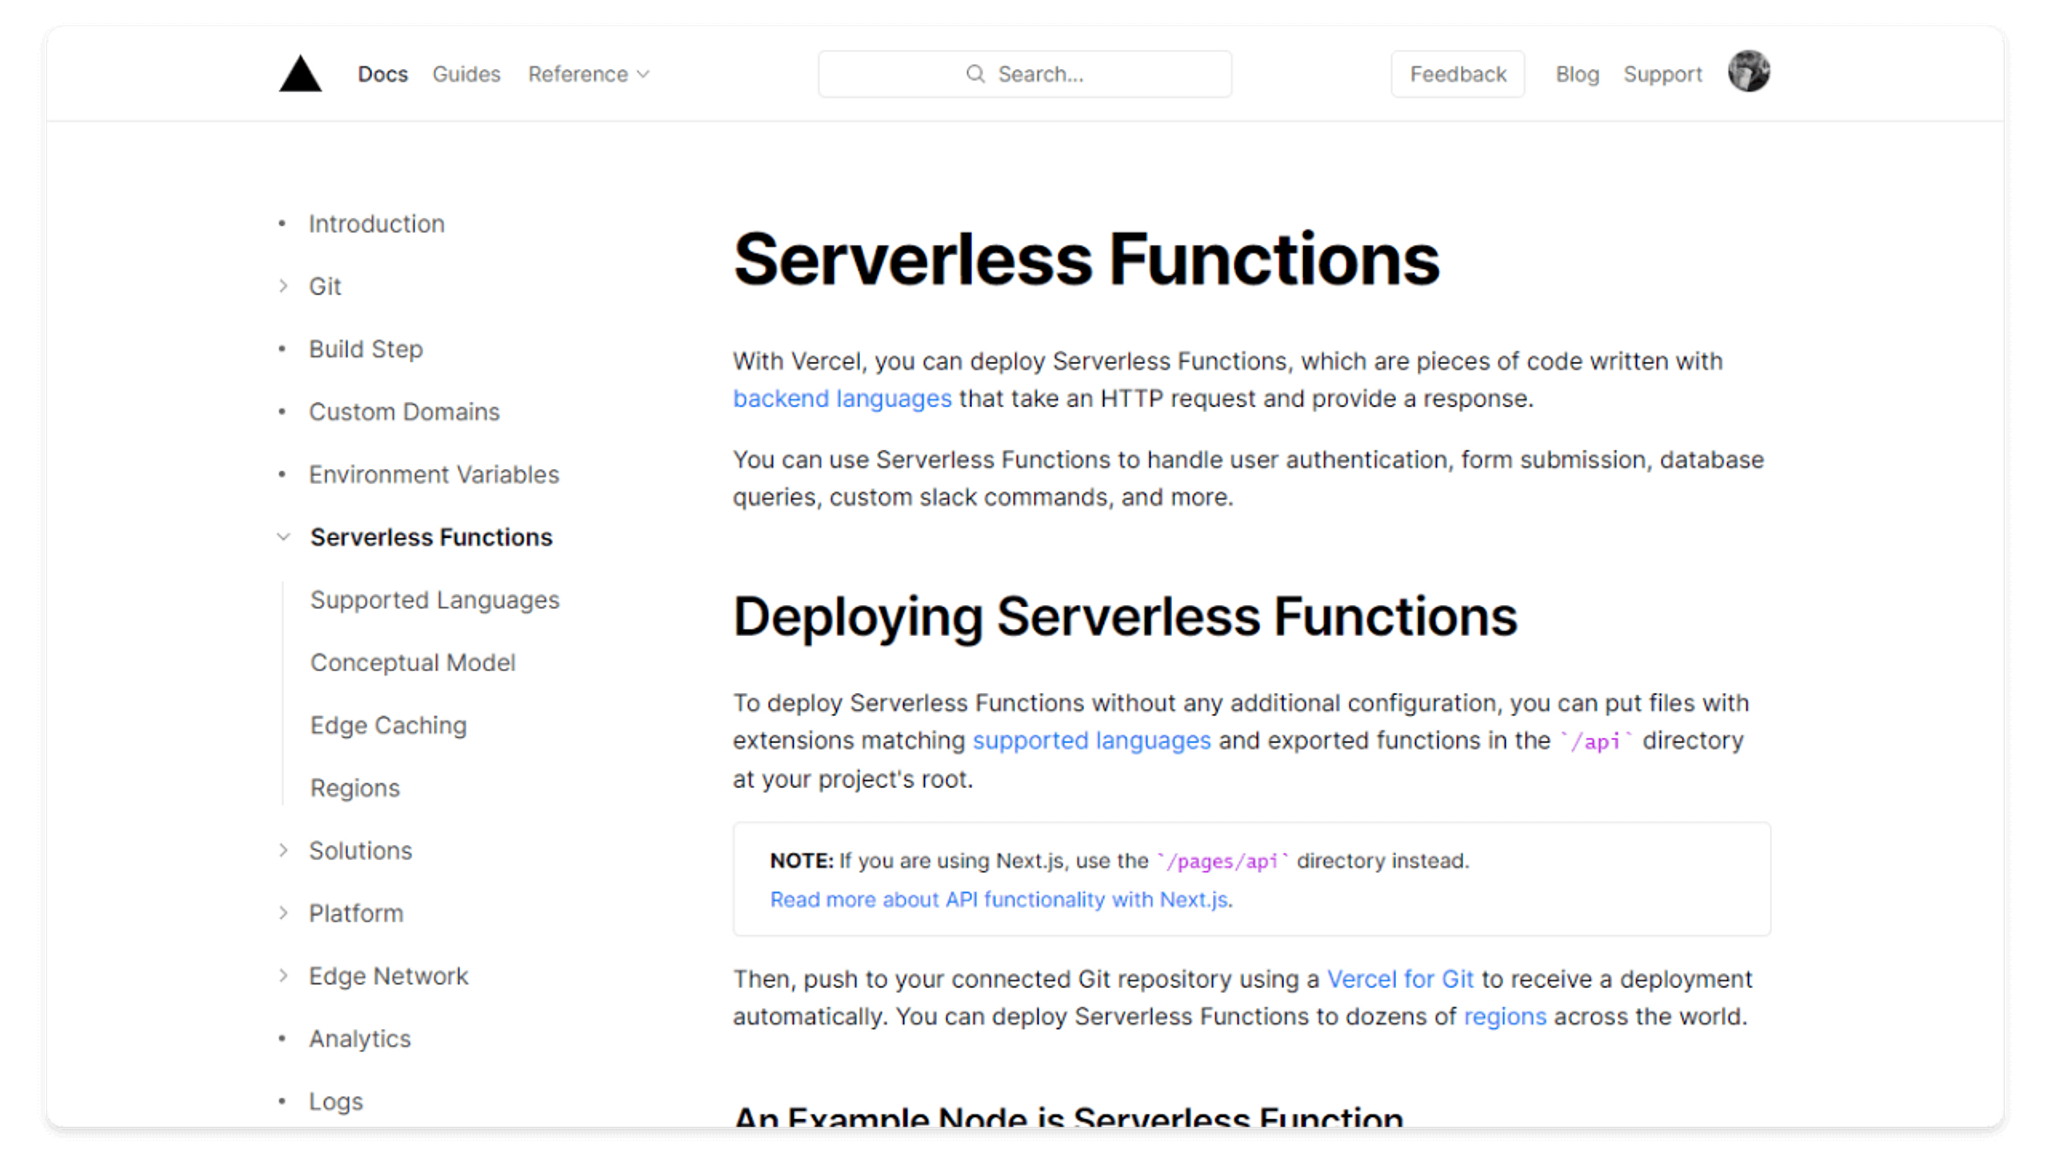Click 'Deploying Serverless Functions' heading
This screenshot has width=2048, height=1152.
[x=1125, y=616]
